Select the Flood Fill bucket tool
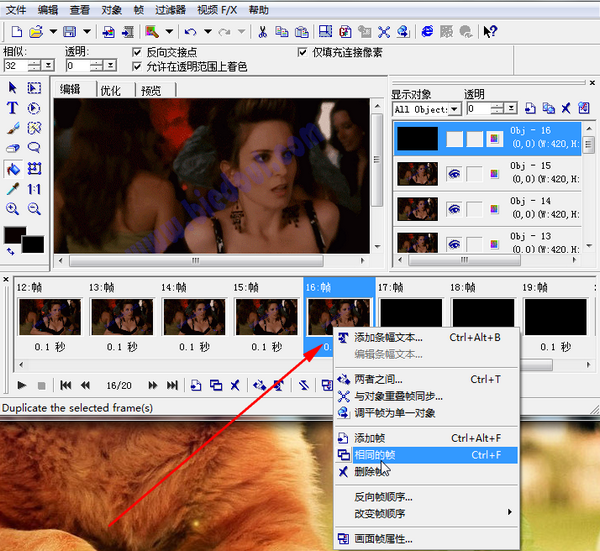The image size is (600, 551). click(x=13, y=169)
